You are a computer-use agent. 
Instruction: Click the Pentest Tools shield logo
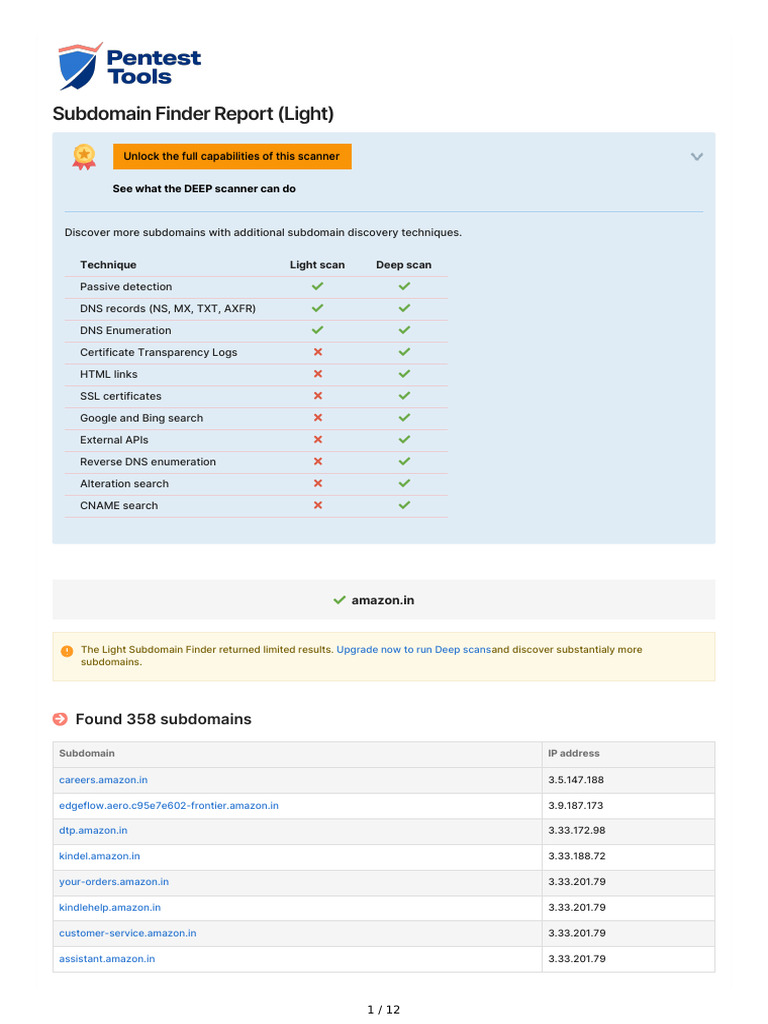tap(80, 67)
